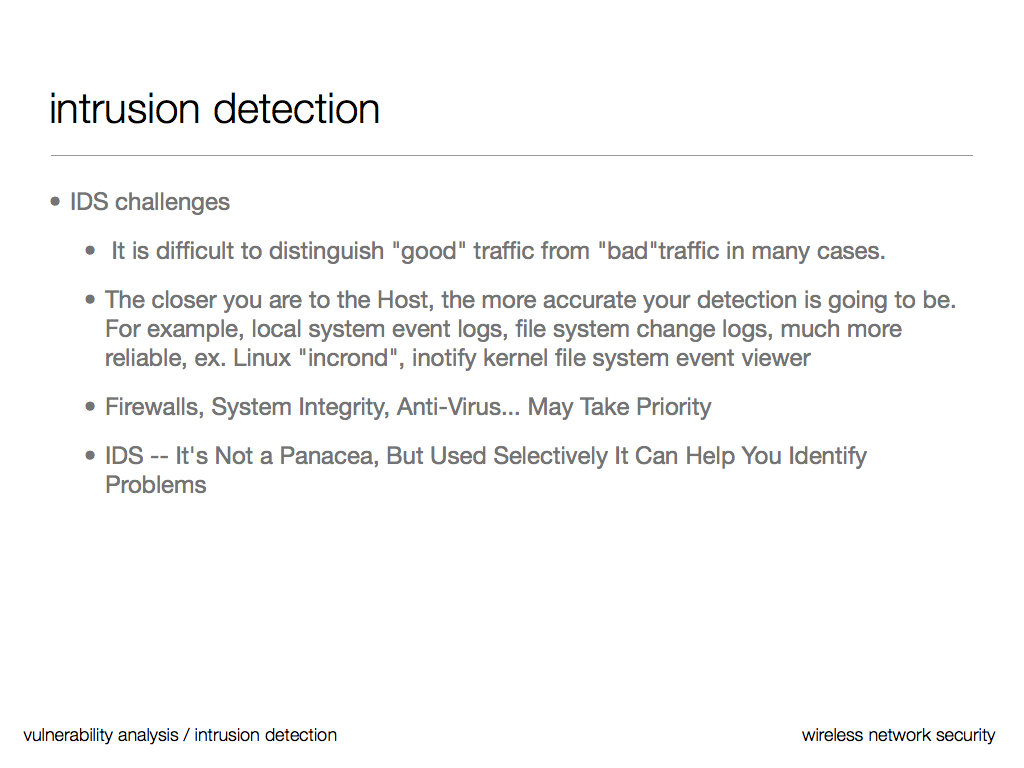Click the bullet dot beside "IDS challenges"

click(55, 202)
